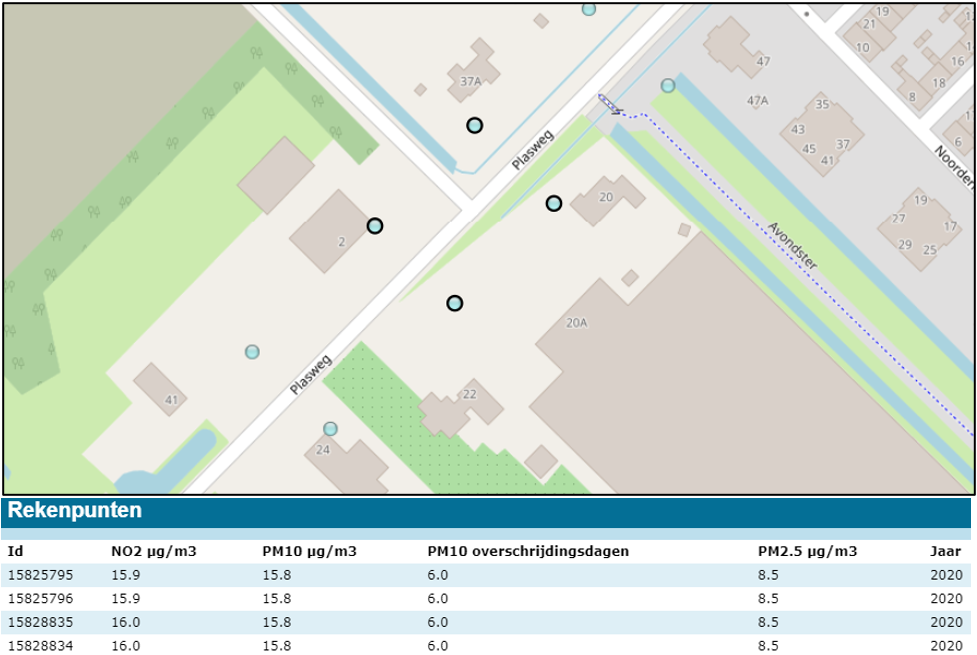Click overschrijdingsdagen 6.0 in row 15825796
Viewport: 977px width, 655px height.
[x=437, y=599]
